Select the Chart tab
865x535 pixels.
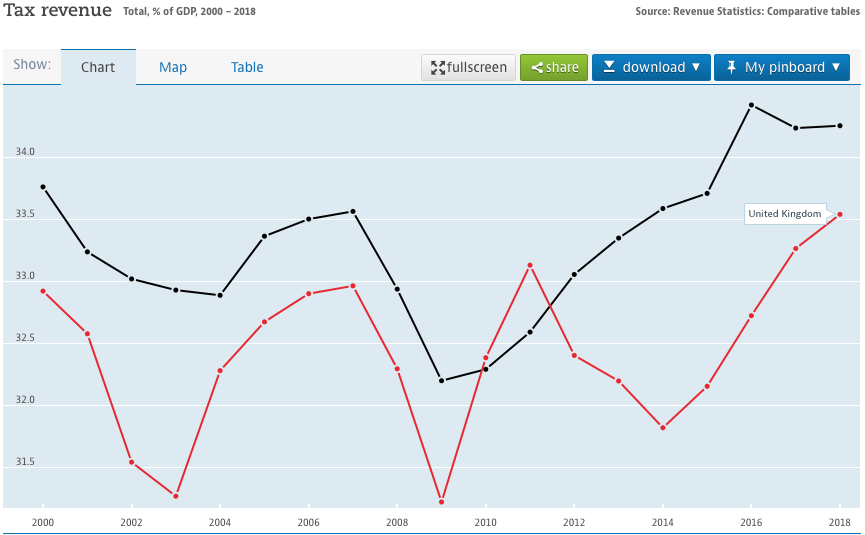point(98,67)
